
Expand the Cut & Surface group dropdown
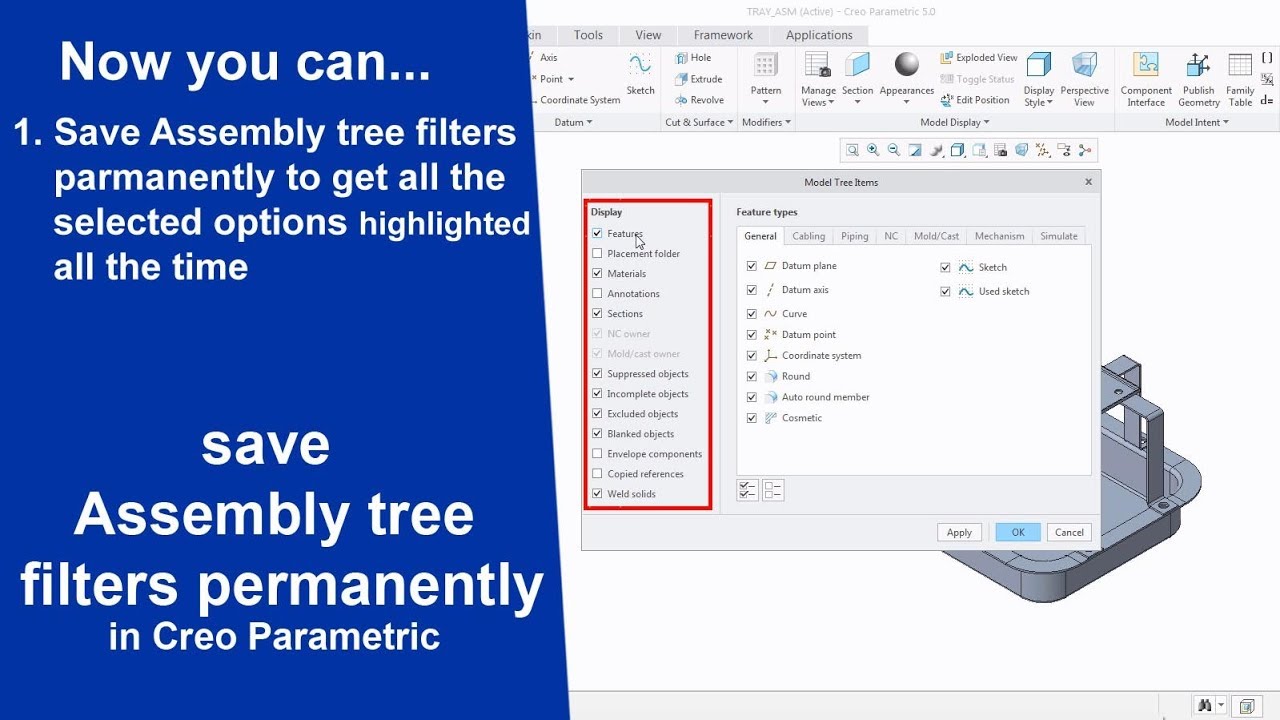pyautogui.click(x=699, y=122)
